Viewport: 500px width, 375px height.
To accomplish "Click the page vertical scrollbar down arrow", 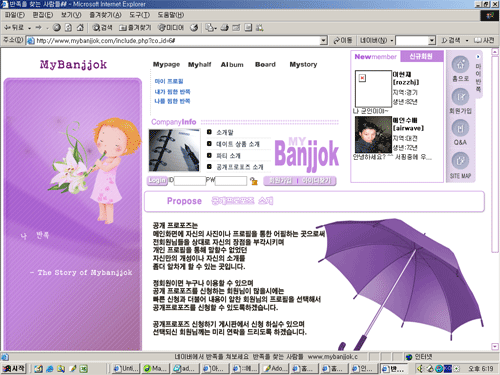I will tap(495, 347).
